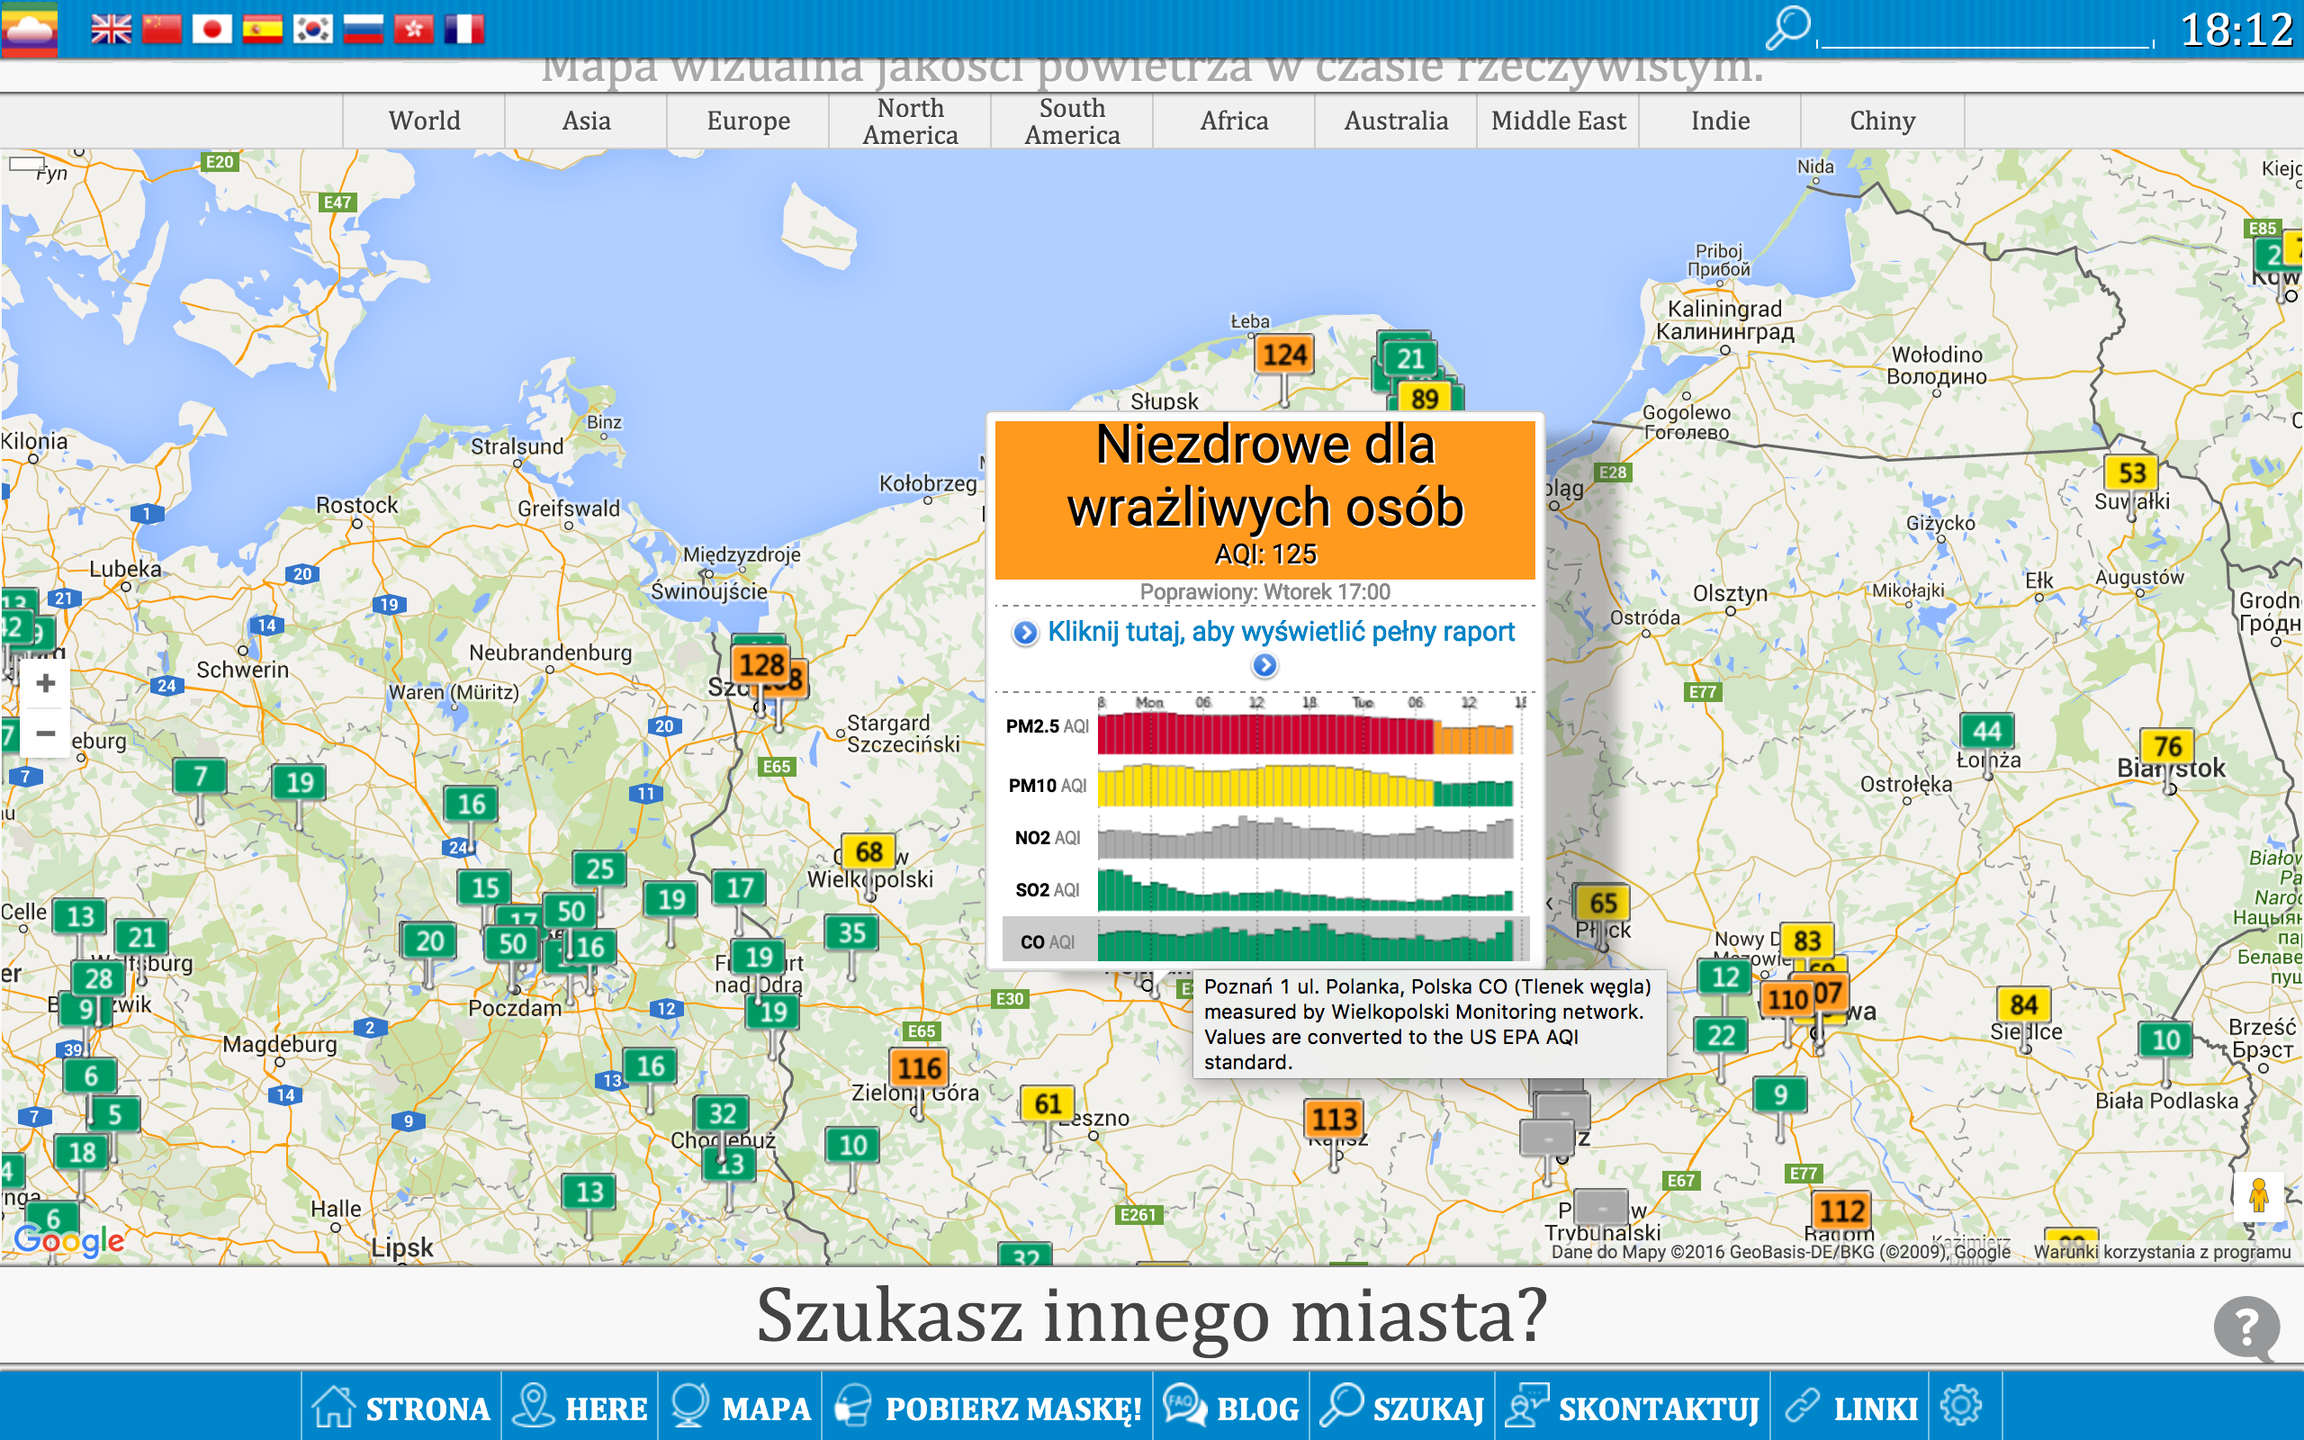Click the PM2.5 AQI red chart bar

[1265, 734]
